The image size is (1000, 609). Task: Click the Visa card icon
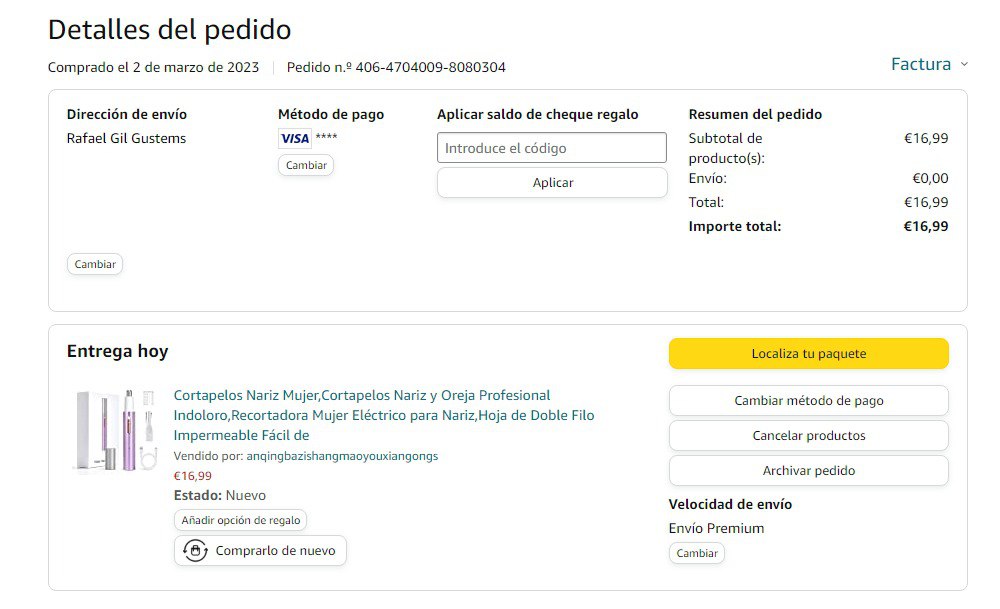[x=294, y=139]
